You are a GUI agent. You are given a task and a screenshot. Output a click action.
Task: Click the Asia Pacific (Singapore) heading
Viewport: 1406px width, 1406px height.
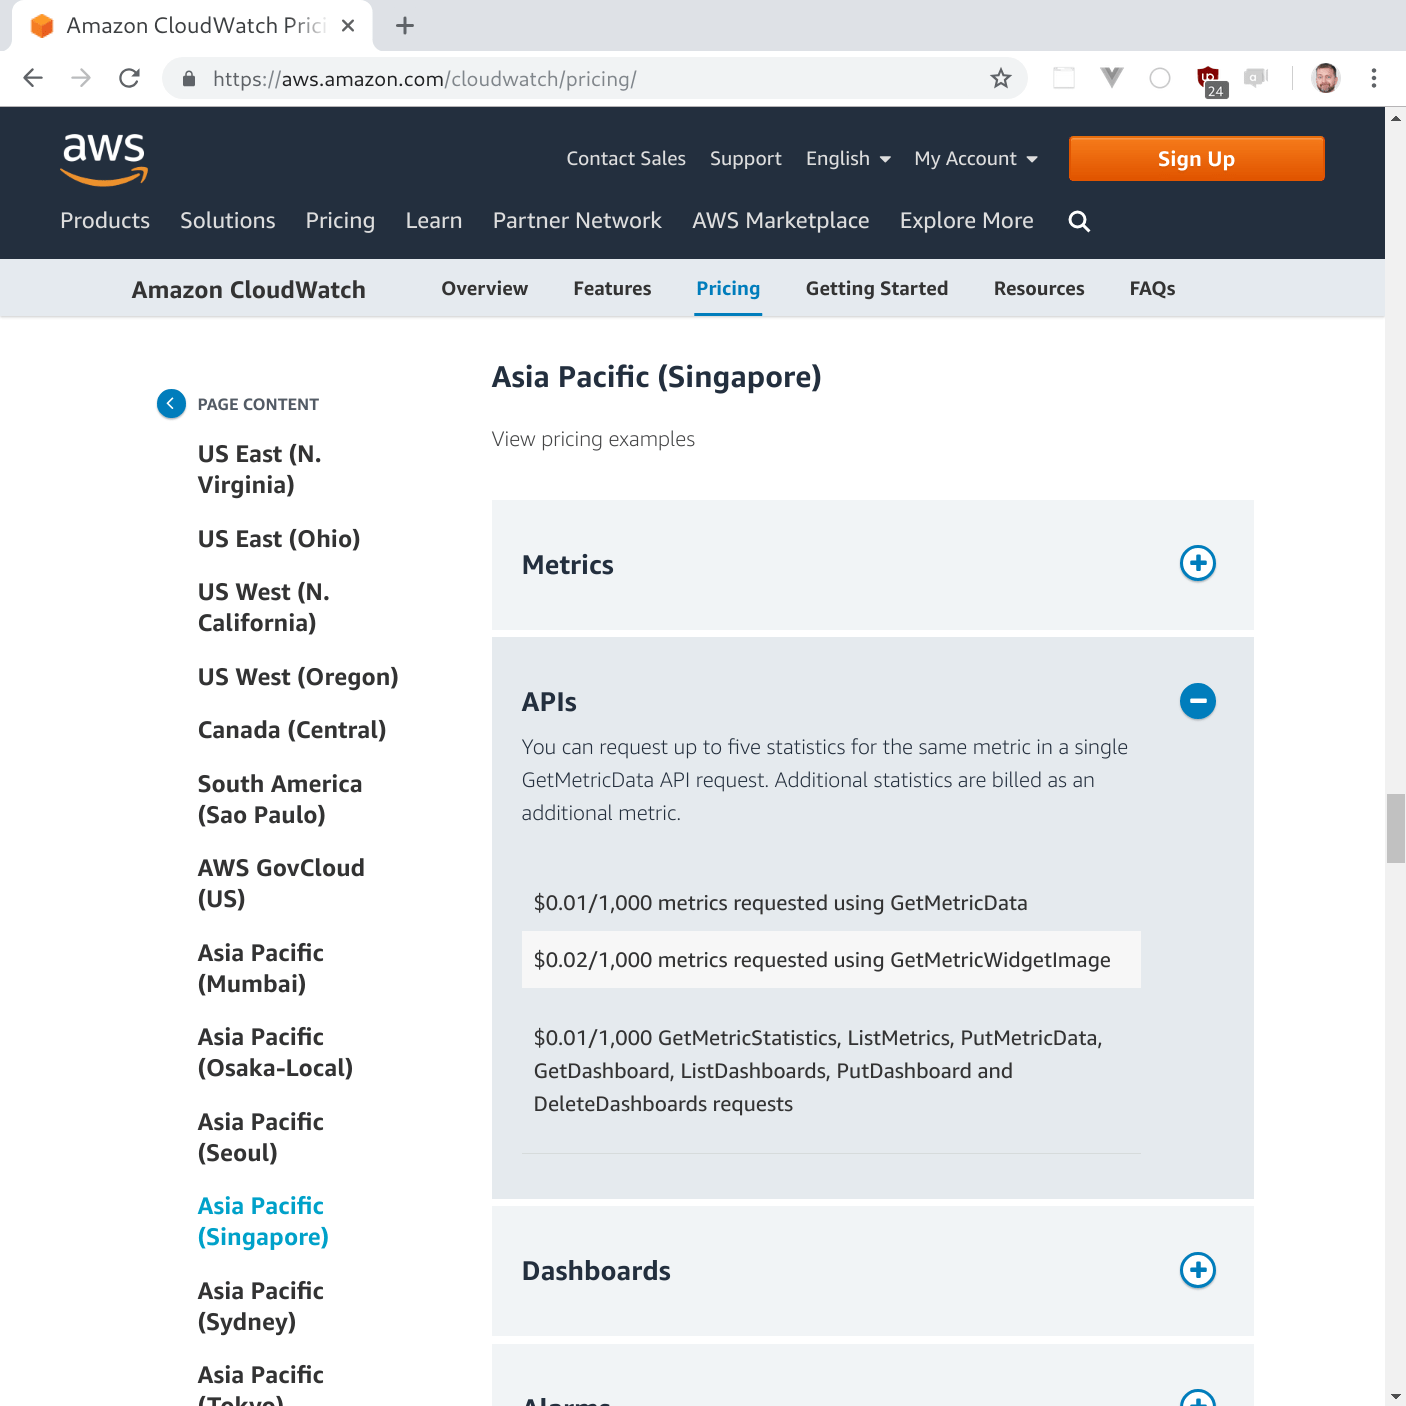click(x=656, y=377)
